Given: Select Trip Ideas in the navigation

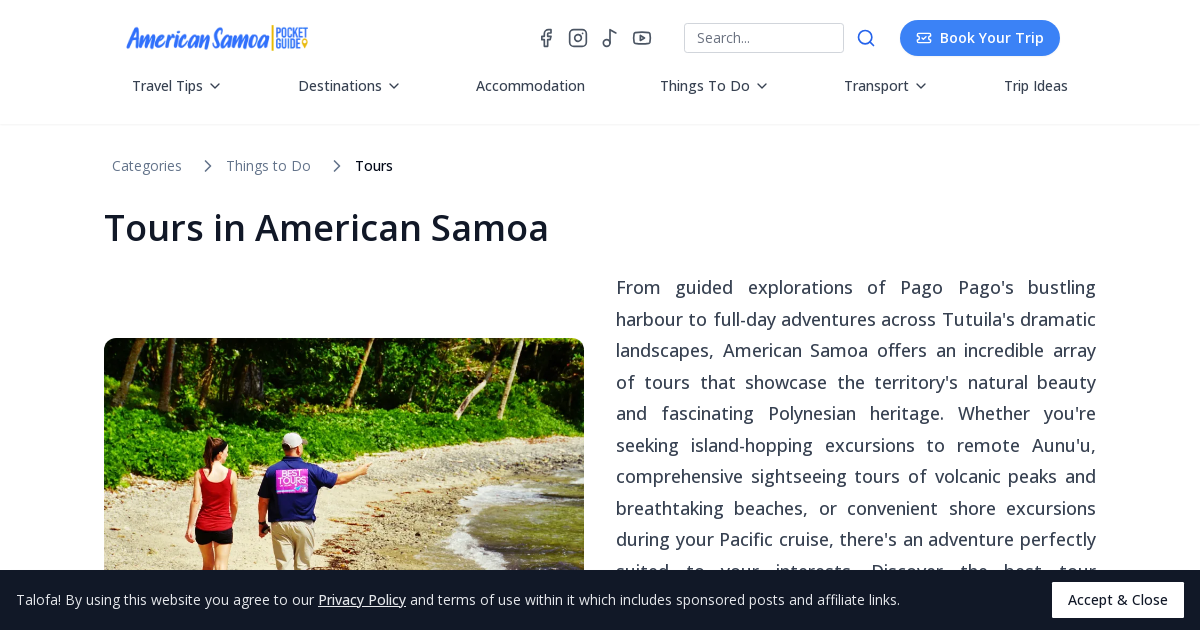Looking at the screenshot, I should pos(1036,86).
